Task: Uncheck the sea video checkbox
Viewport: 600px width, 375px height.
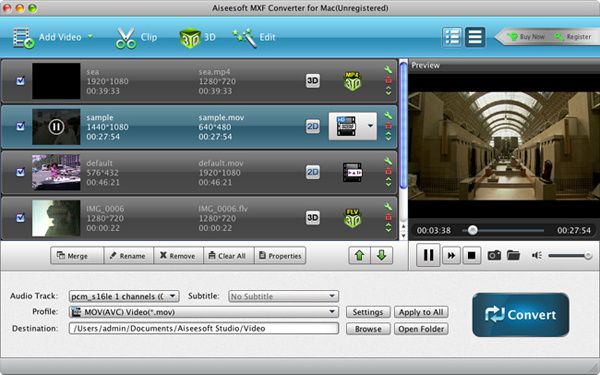Action: pyautogui.click(x=20, y=81)
